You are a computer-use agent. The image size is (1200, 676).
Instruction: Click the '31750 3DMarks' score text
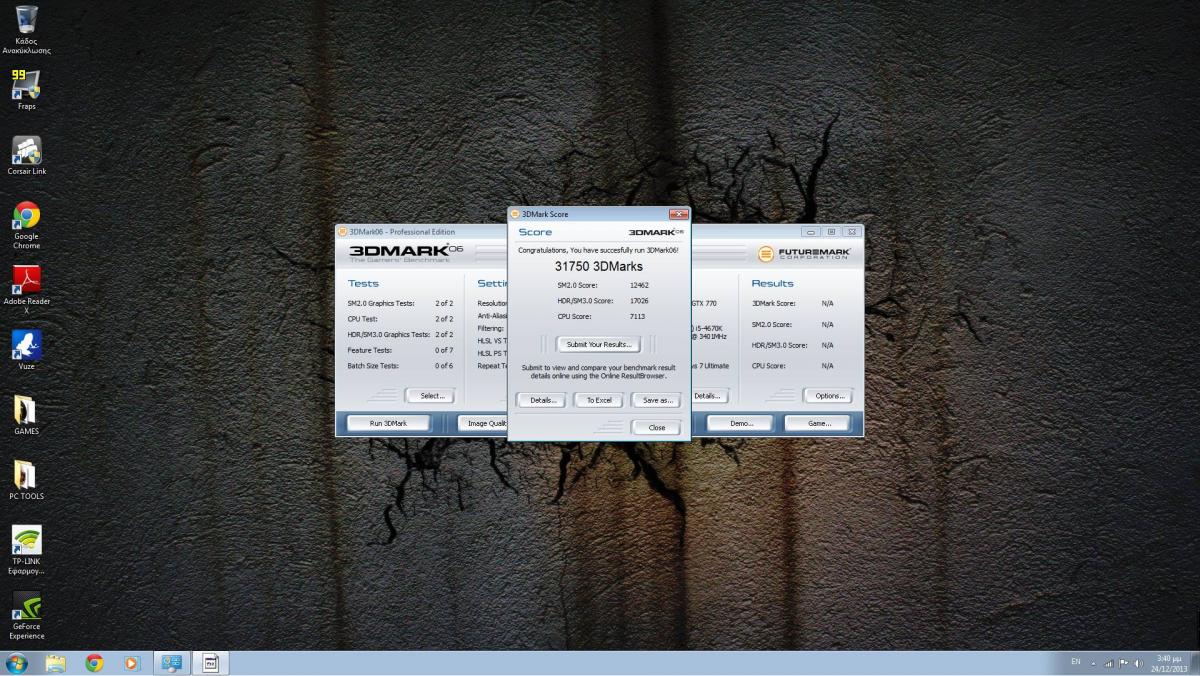[x=599, y=267]
